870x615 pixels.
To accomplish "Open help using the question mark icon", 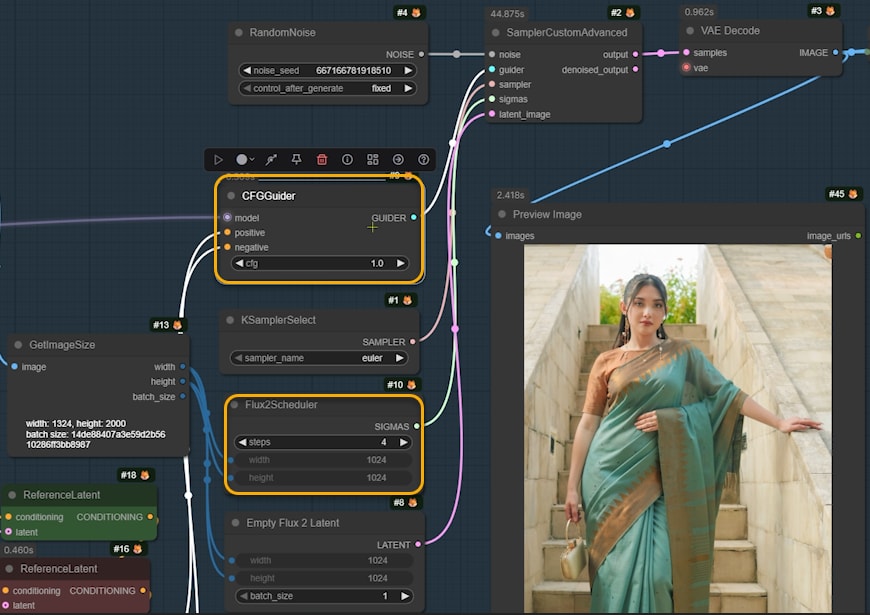I will (x=424, y=159).
